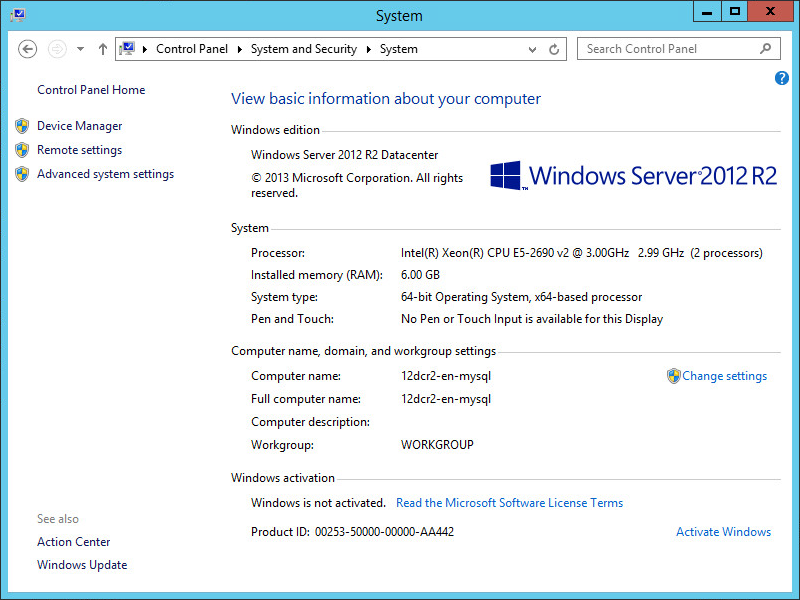Open Help with the question mark icon

coord(782,78)
